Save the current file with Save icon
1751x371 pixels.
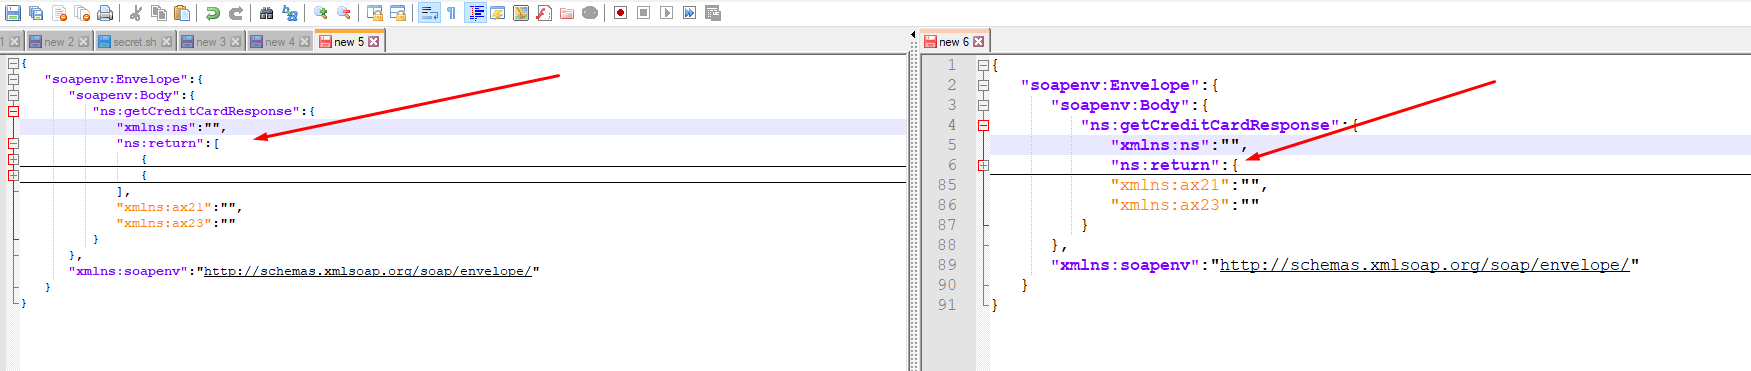(13, 13)
